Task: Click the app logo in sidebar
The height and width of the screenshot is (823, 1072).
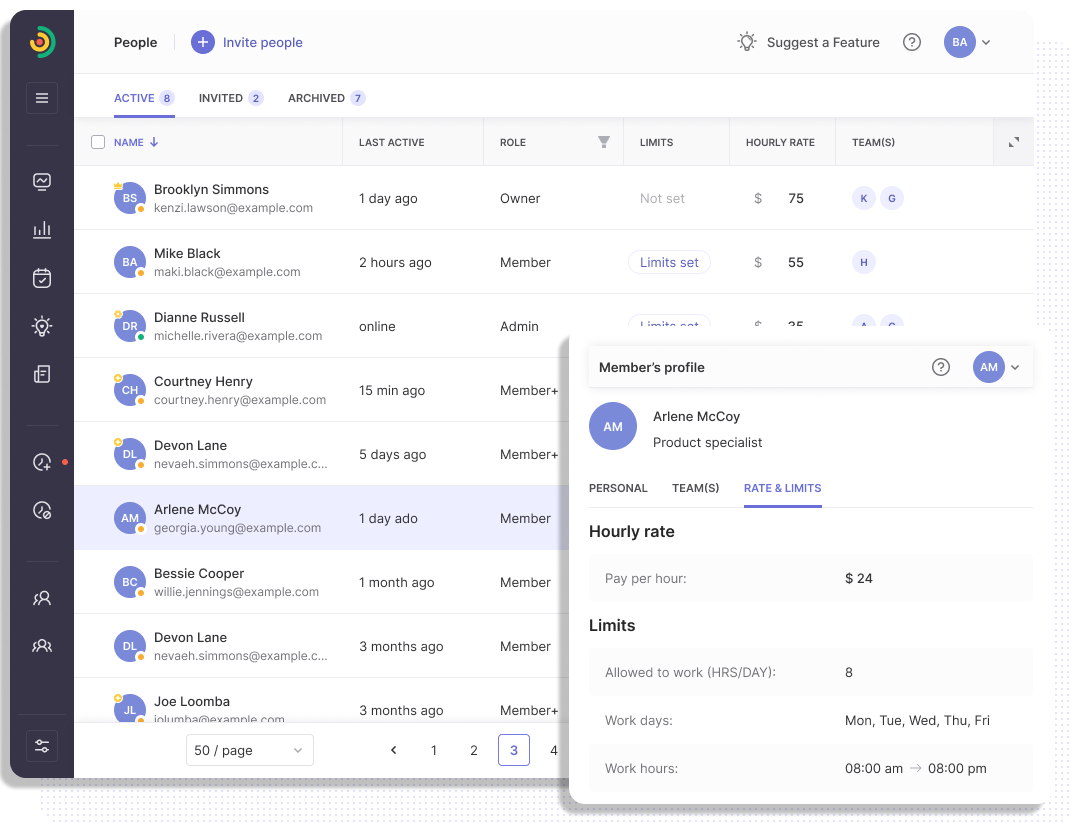Action: click(42, 42)
